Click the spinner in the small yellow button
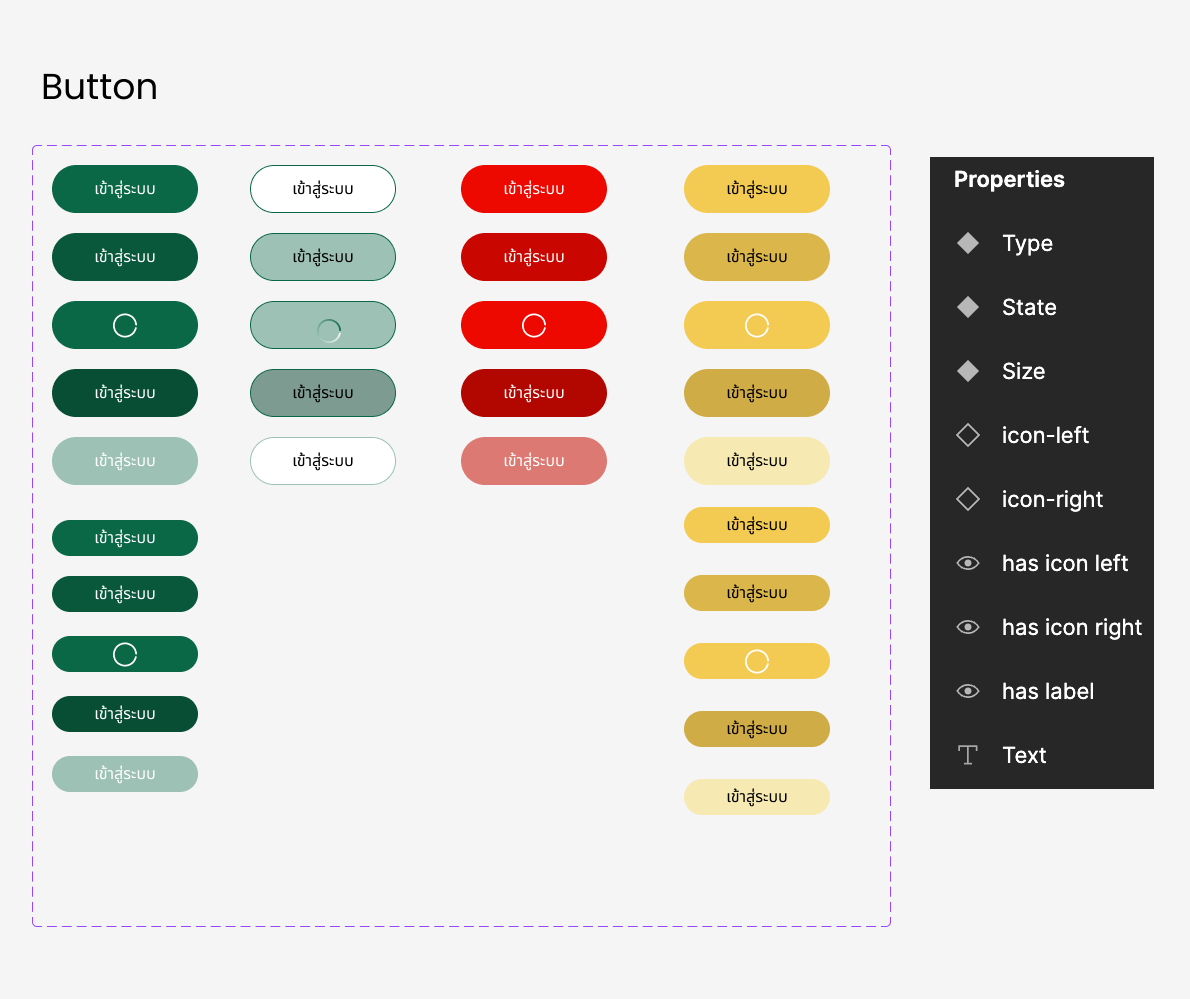Viewport: 1190px width, 999px height. click(757, 661)
